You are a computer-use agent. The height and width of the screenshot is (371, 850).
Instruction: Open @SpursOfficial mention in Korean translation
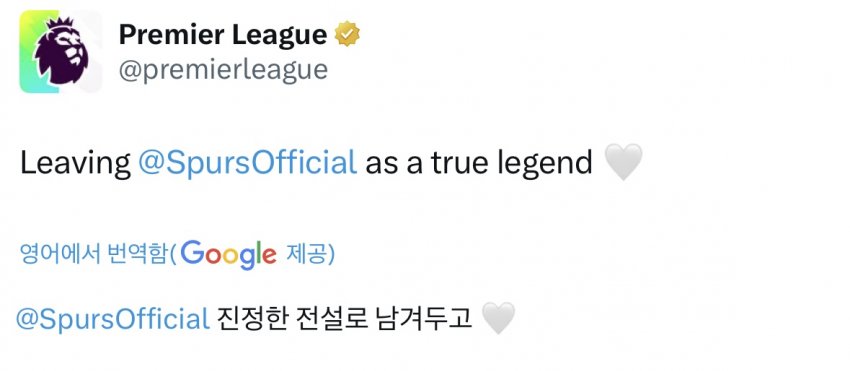(113, 319)
